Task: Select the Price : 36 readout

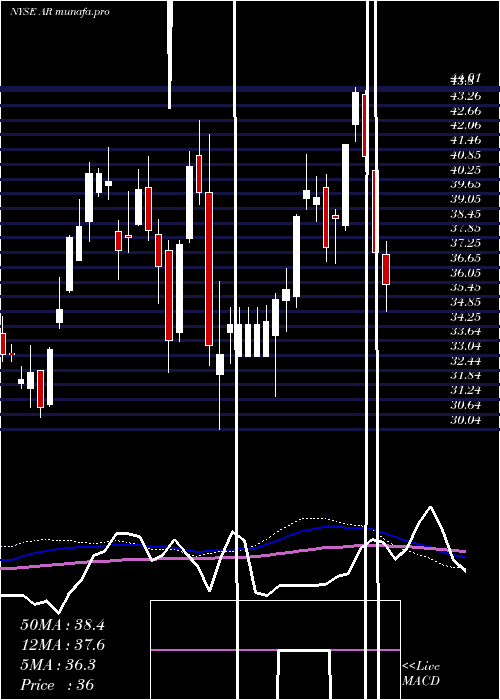Action: (57, 685)
